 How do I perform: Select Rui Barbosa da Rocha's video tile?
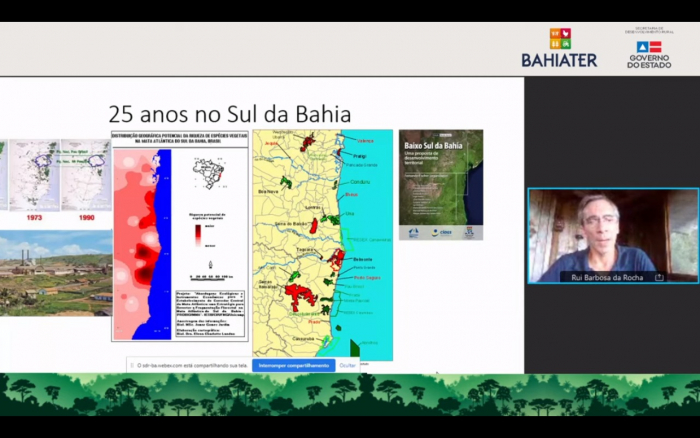pos(613,236)
